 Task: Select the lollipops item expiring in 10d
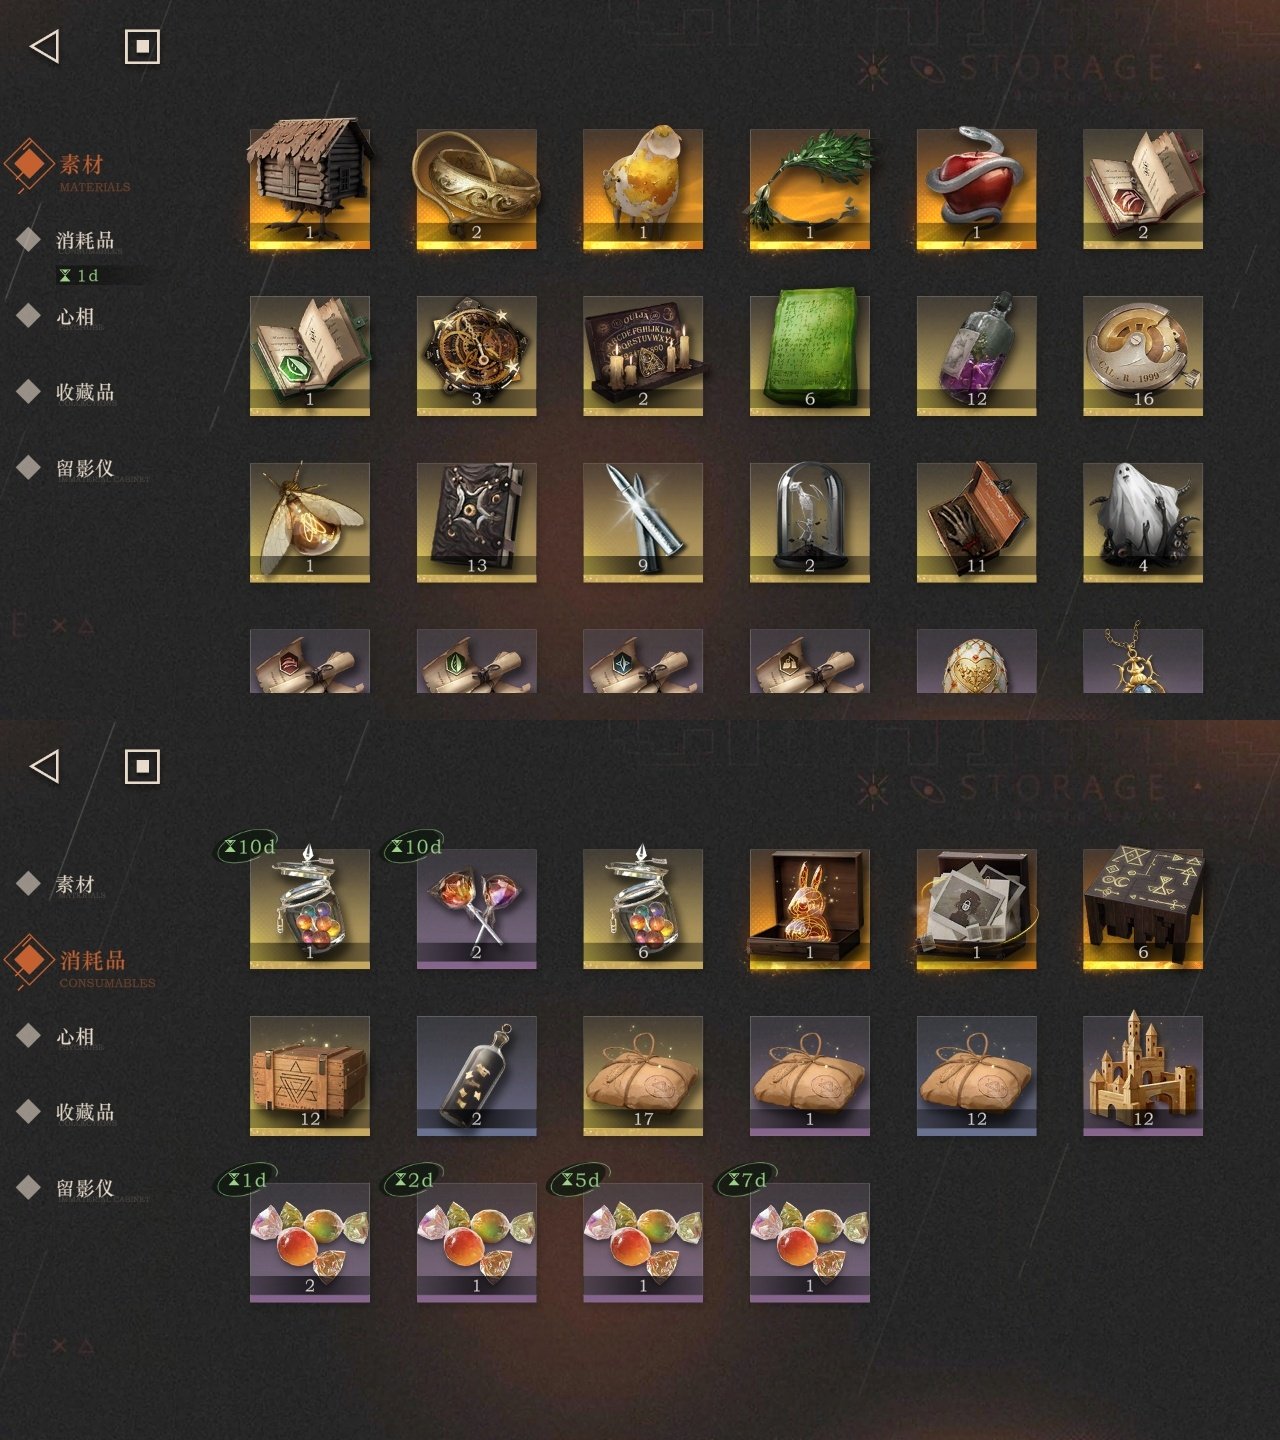point(477,909)
